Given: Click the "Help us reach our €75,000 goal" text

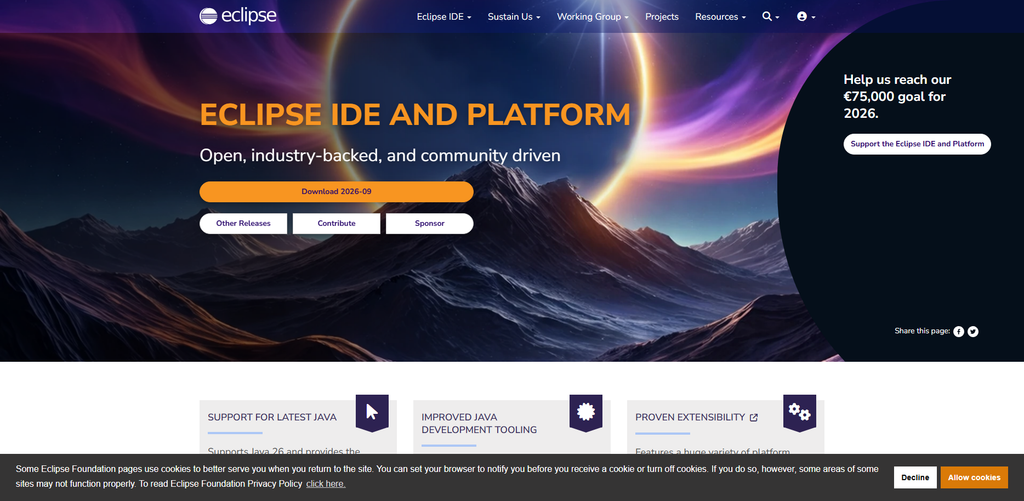Looking at the screenshot, I should click(897, 97).
